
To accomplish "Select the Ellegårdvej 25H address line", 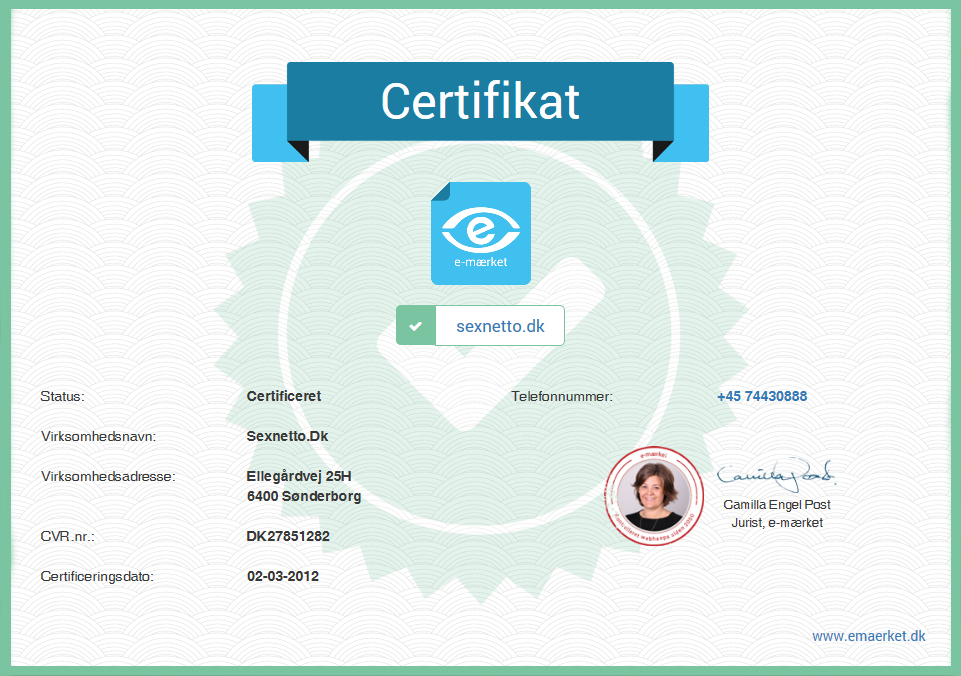I will pyautogui.click(x=299, y=476).
